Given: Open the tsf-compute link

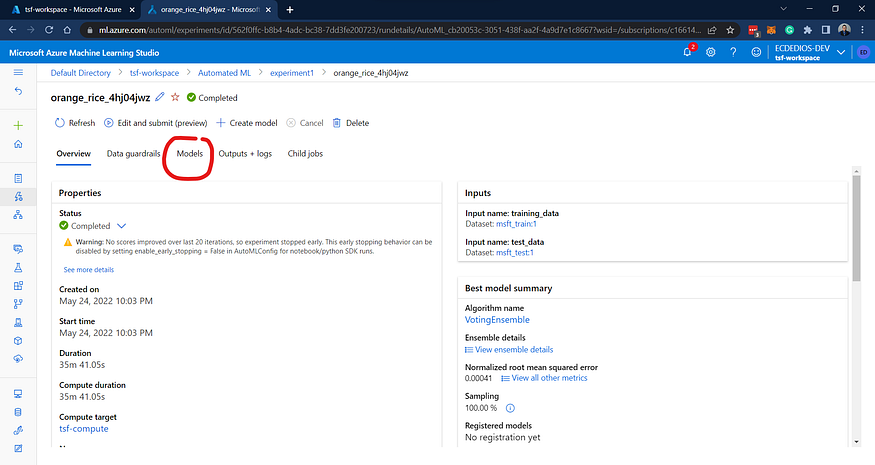Looking at the screenshot, I should (84, 429).
